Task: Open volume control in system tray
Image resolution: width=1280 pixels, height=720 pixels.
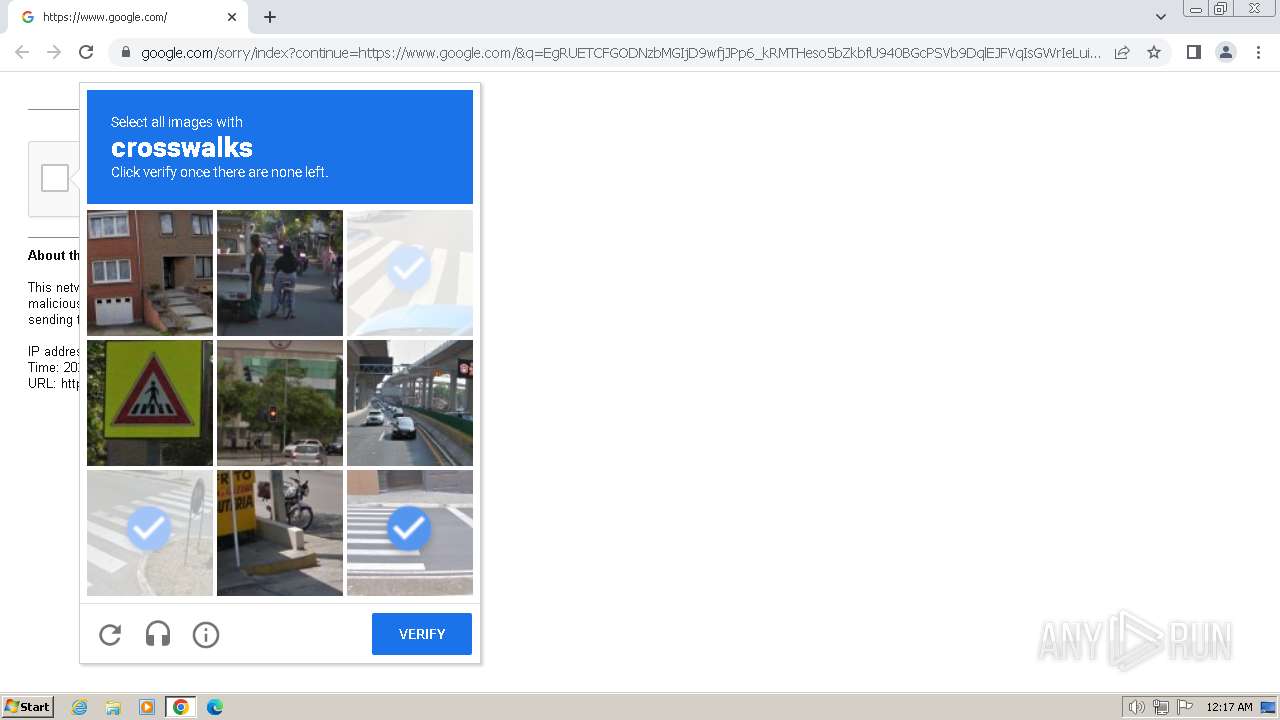Action: pyautogui.click(x=1136, y=707)
